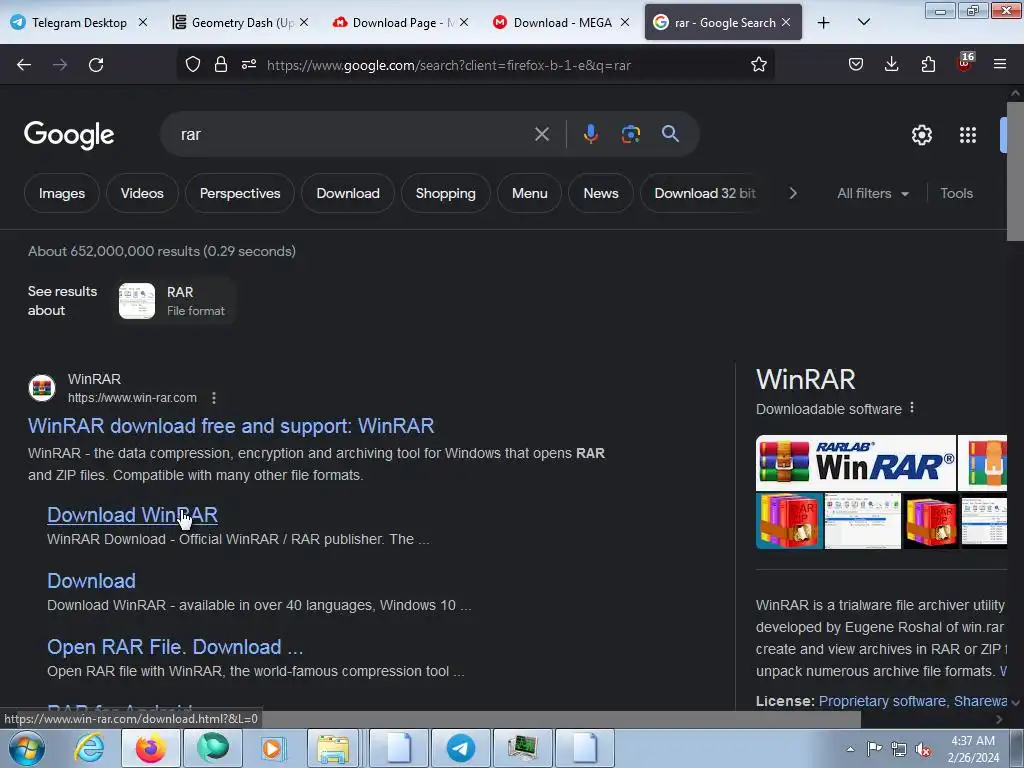Reload the current page

[x=96, y=65]
